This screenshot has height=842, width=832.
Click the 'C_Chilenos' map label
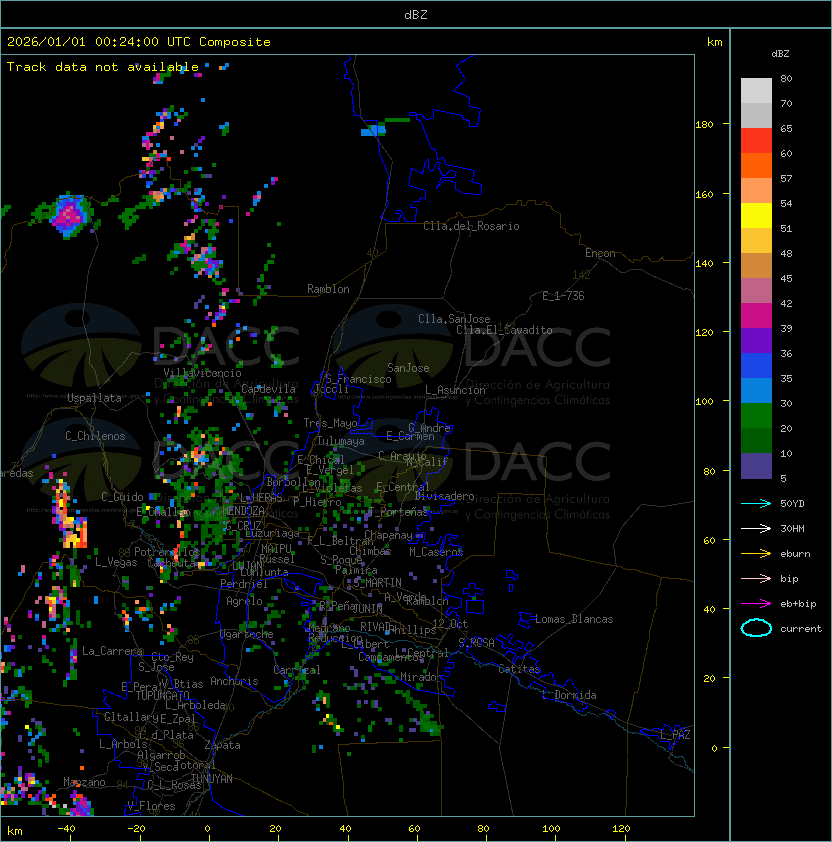point(95,436)
